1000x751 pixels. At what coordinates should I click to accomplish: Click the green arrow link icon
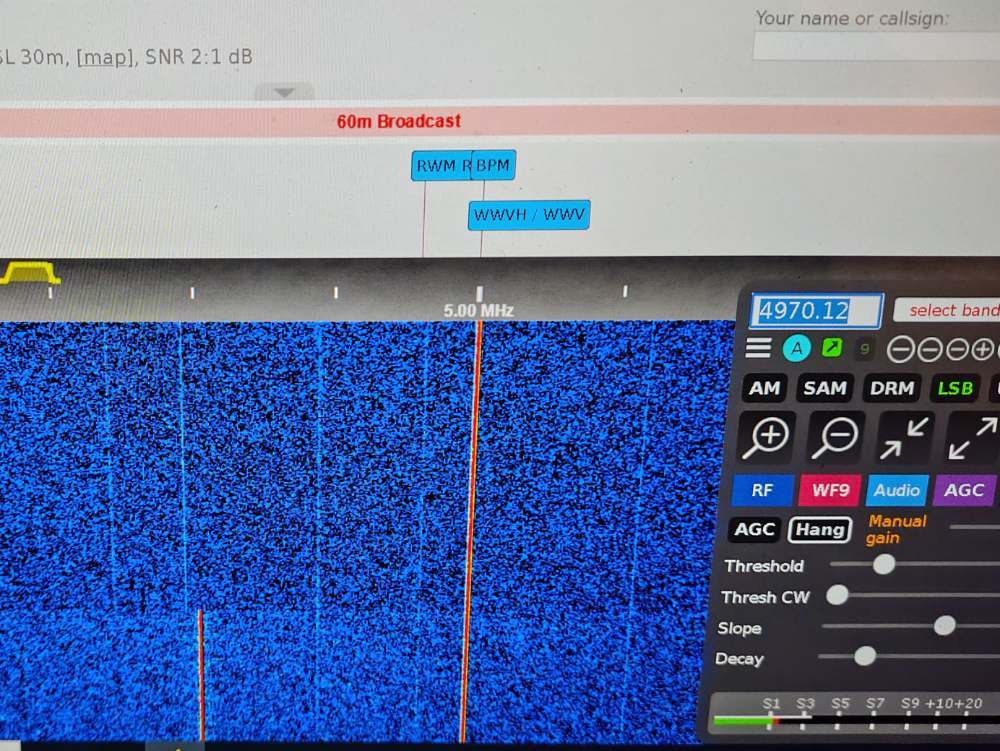pyautogui.click(x=832, y=348)
